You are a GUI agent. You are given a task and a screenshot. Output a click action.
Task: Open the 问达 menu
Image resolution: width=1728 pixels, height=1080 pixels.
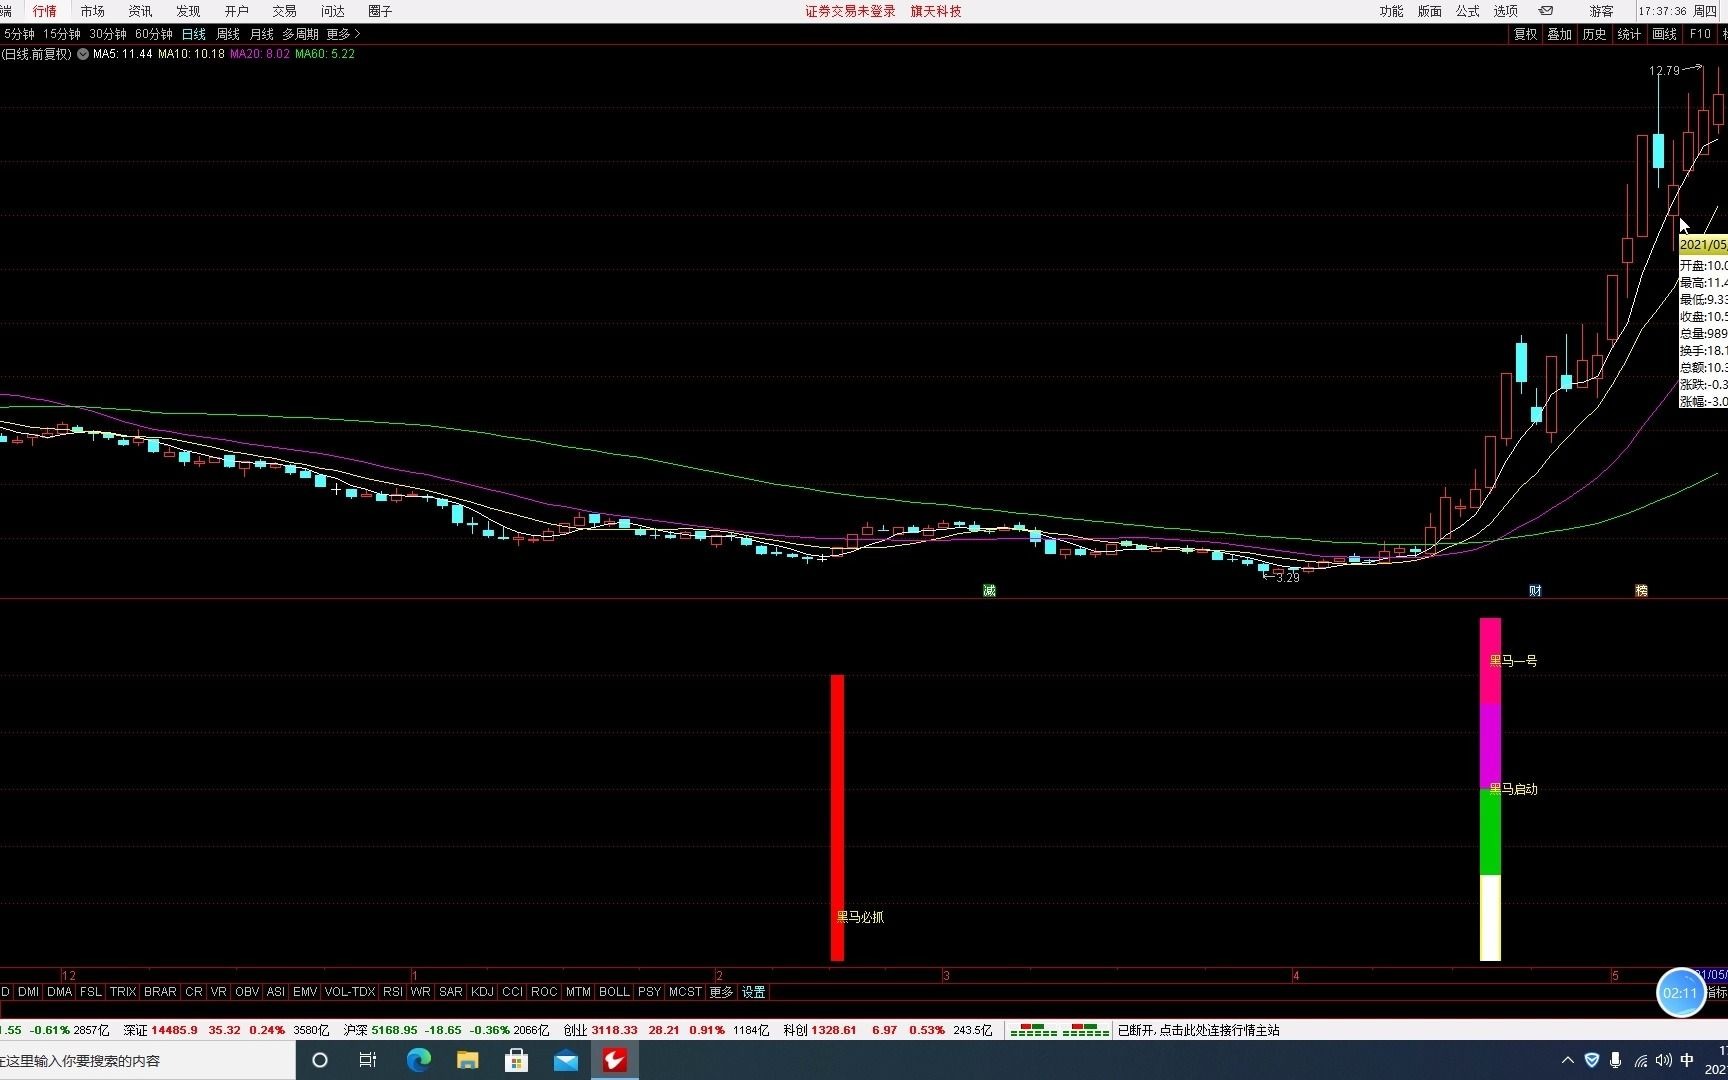[x=332, y=11]
